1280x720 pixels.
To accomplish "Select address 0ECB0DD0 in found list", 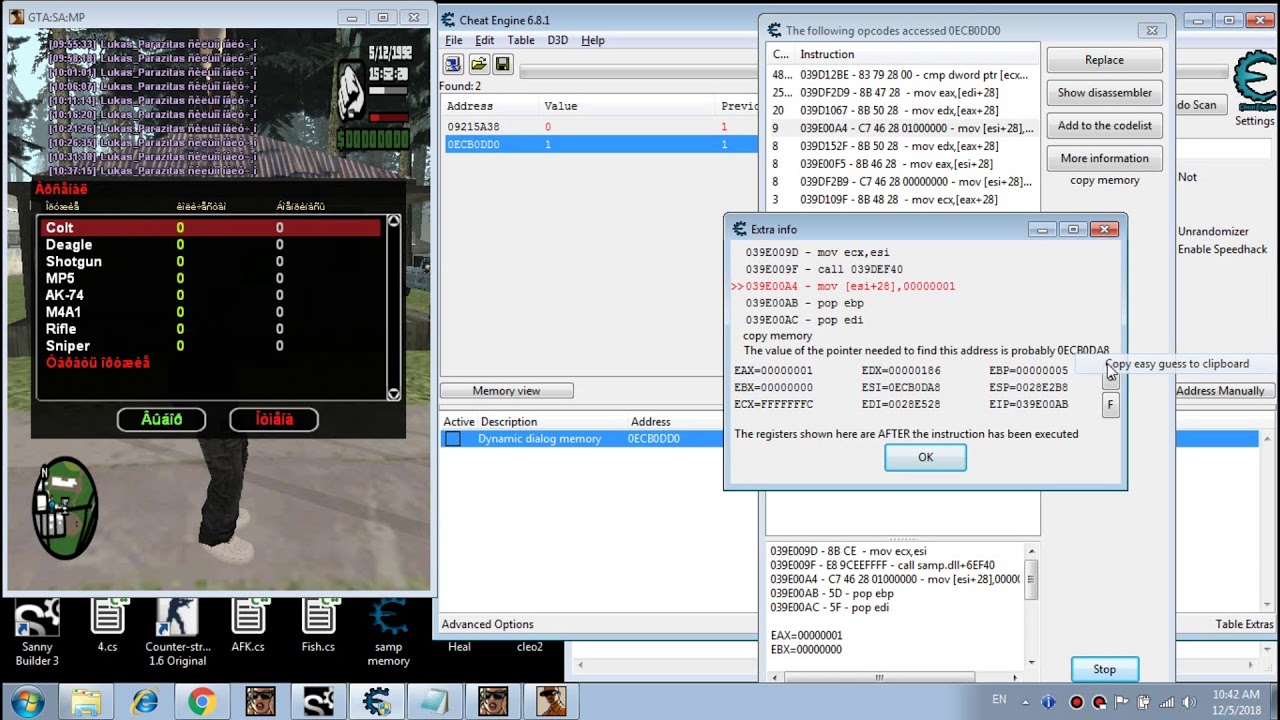I will 599,144.
